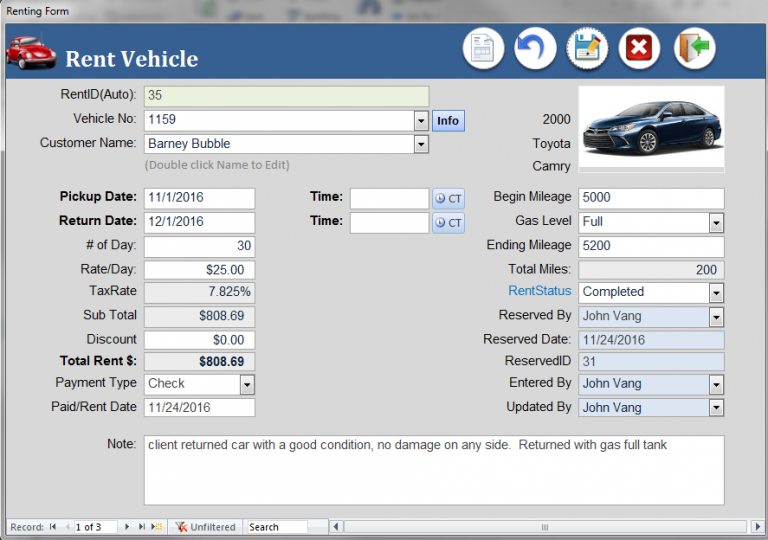Click the # of Day field
768x540 pixels.
(199, 246)
